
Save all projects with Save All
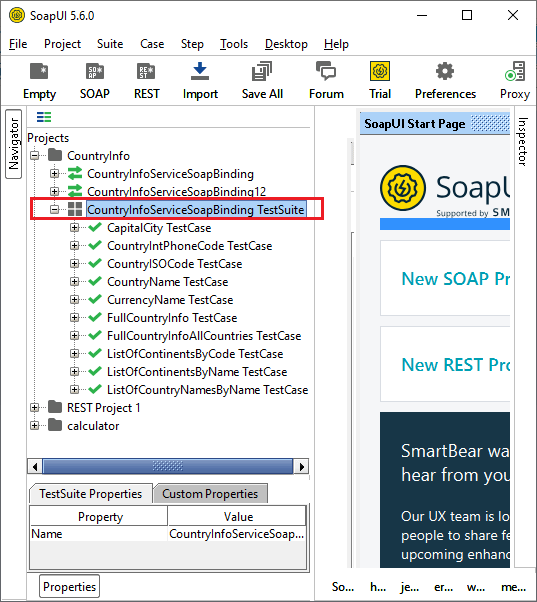[262, 71]
